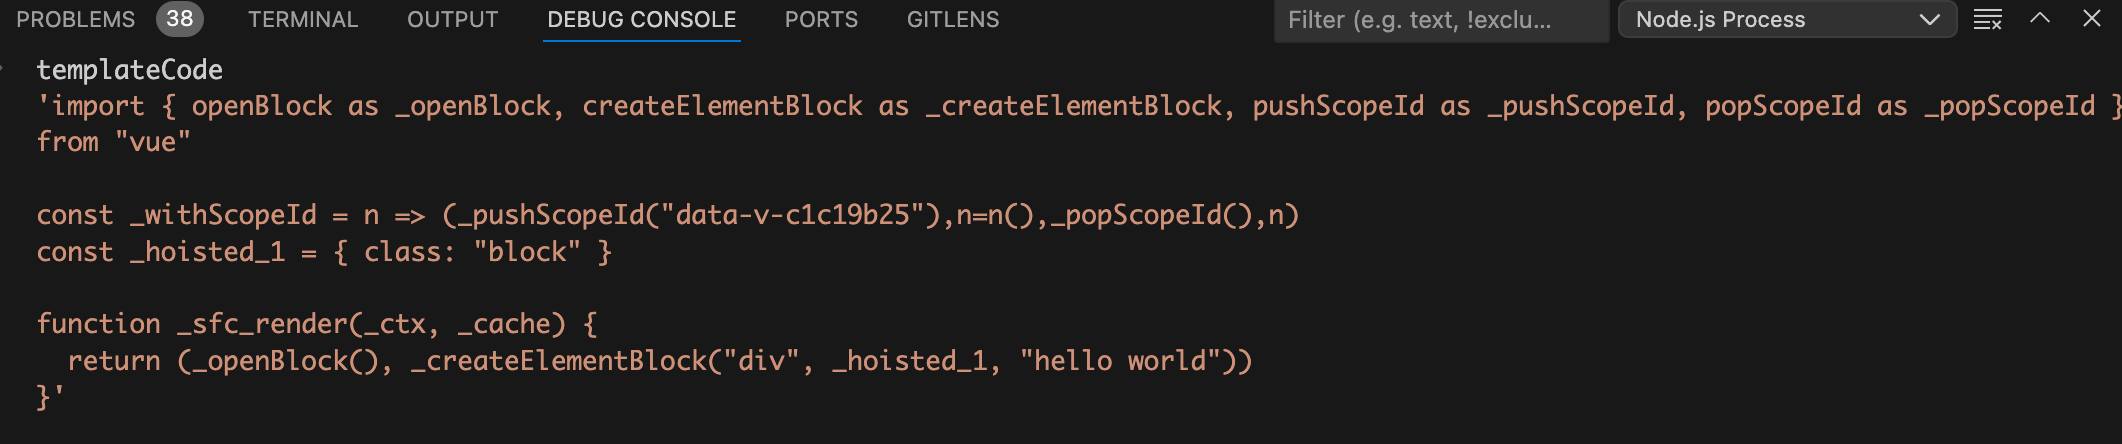Click the from "vue" text line
Viewport: 2122px width, 444px height.
[x=113, y=142]
